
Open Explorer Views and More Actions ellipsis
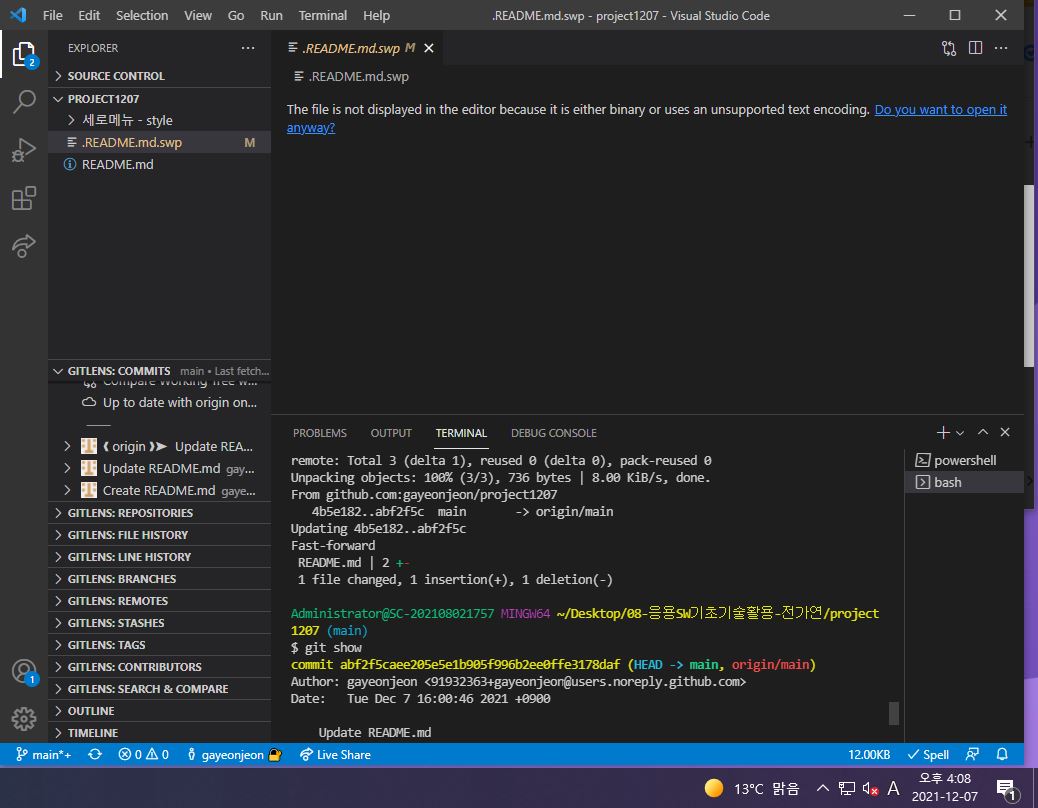[x=248, y=48]
